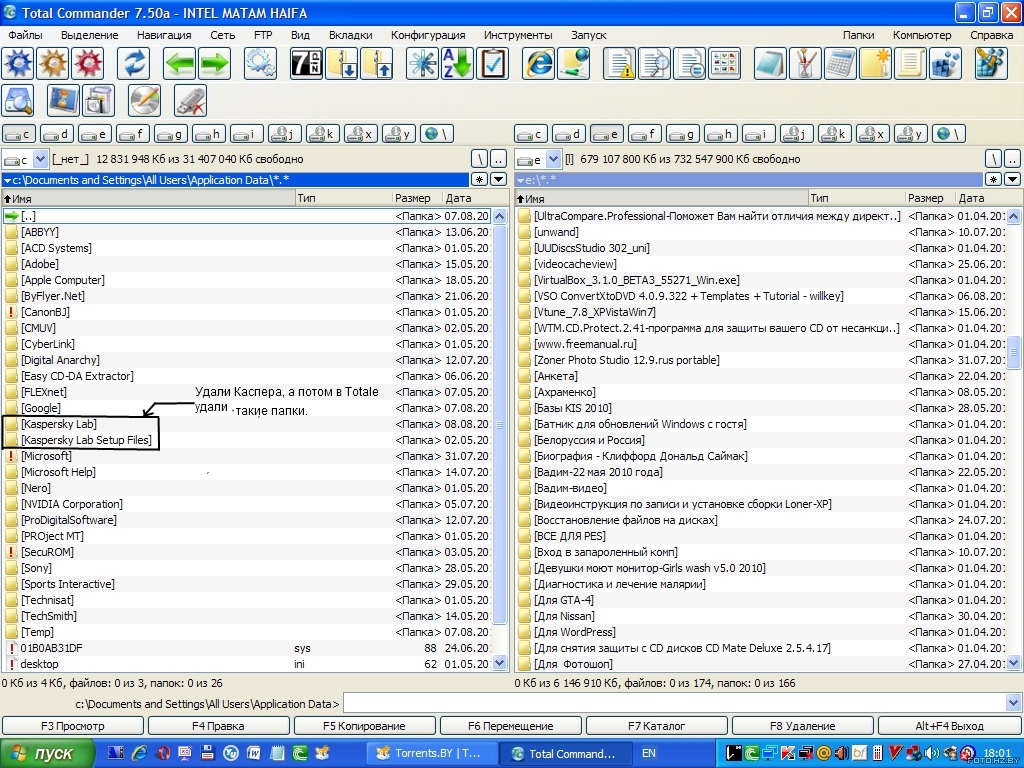
Task: Click the light blue gears settings icon
Action: [260, 64]
